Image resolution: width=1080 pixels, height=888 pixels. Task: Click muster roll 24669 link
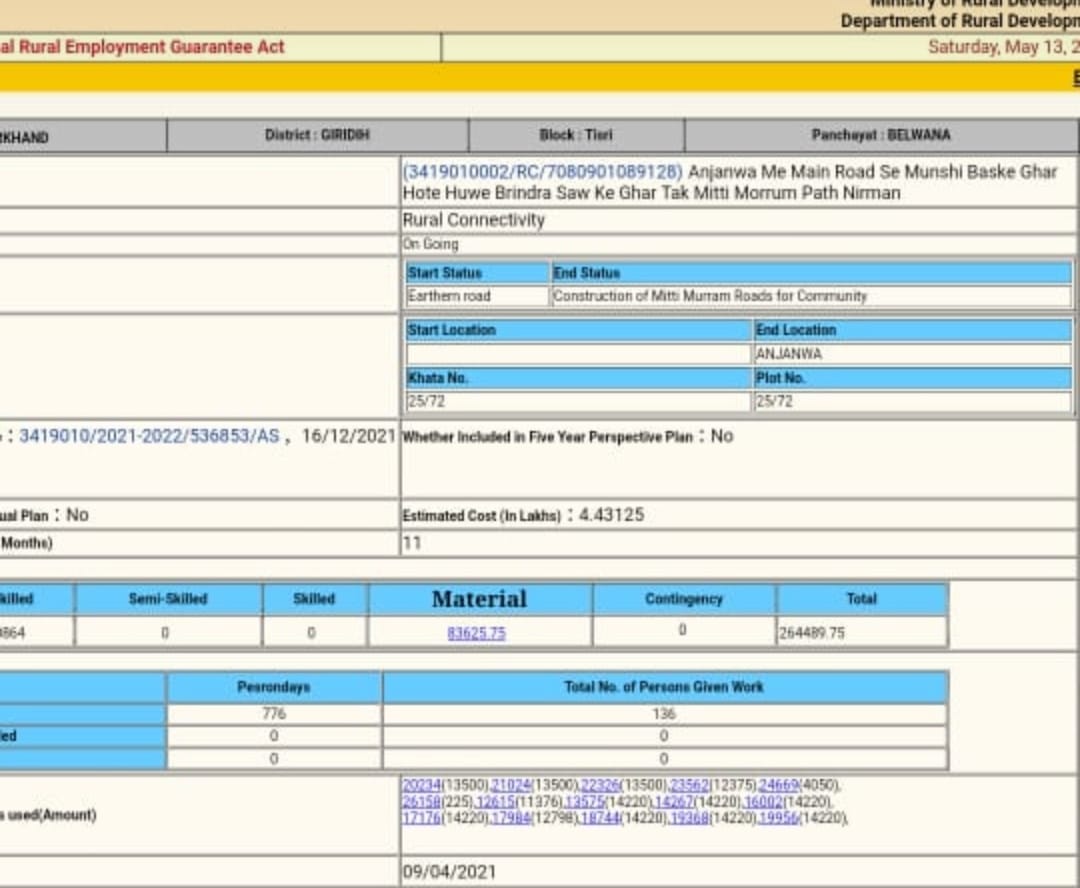778,785
